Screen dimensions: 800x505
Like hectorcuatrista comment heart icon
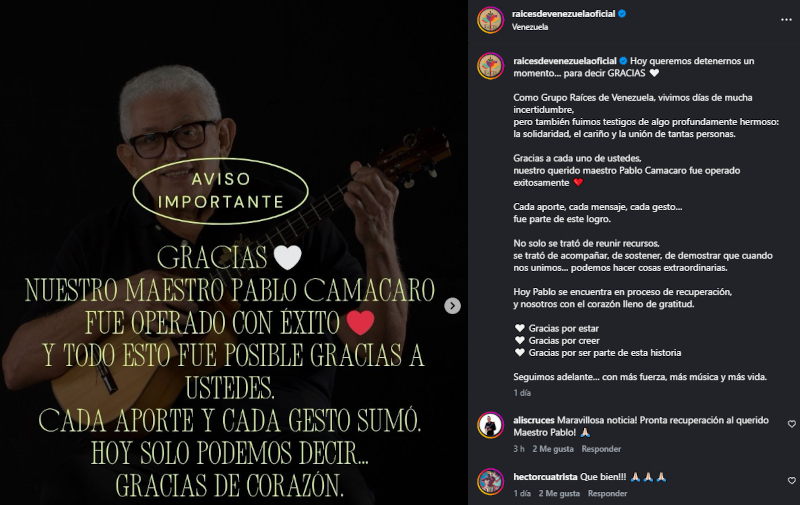(791, 481)
